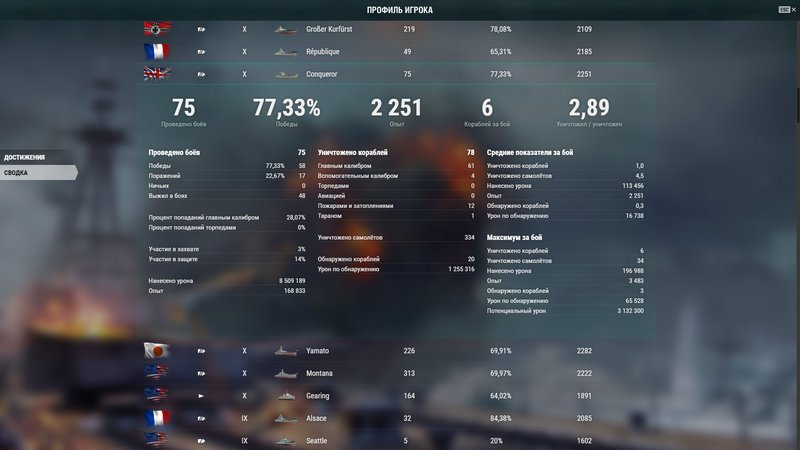Click the Montana ship silhouette
This screenshot has width=800, height=450.
click(x=286, y=373)
